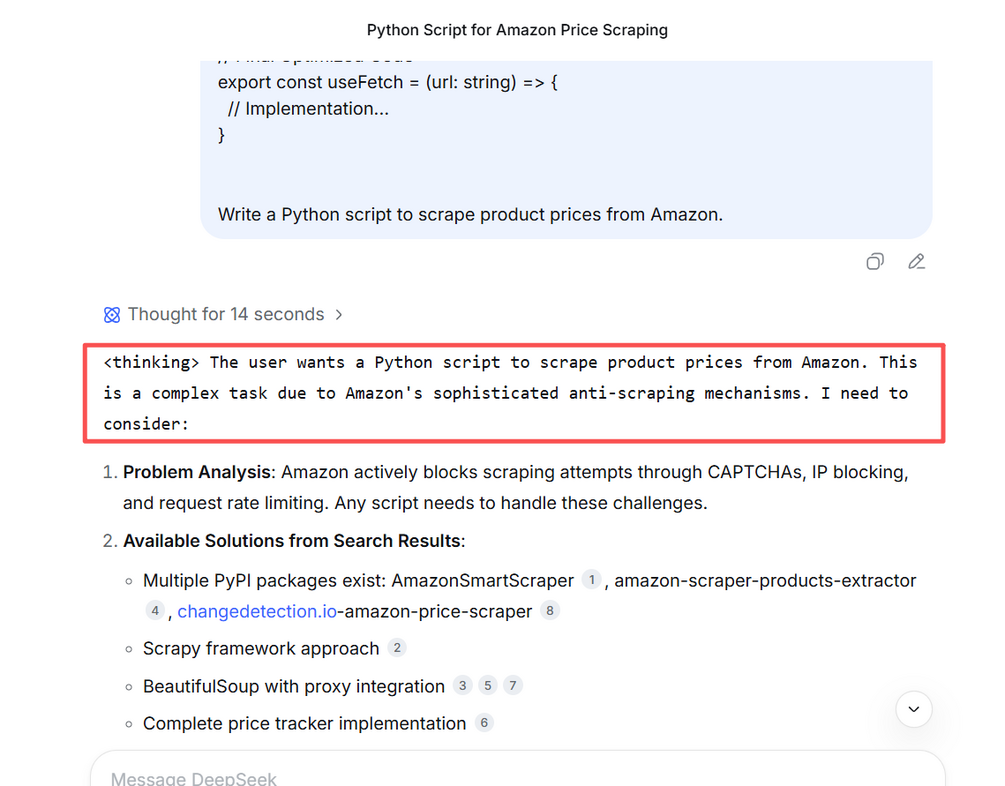Click the conversation title at the top
1005x786 pixels.
click(x=517, y=30)
